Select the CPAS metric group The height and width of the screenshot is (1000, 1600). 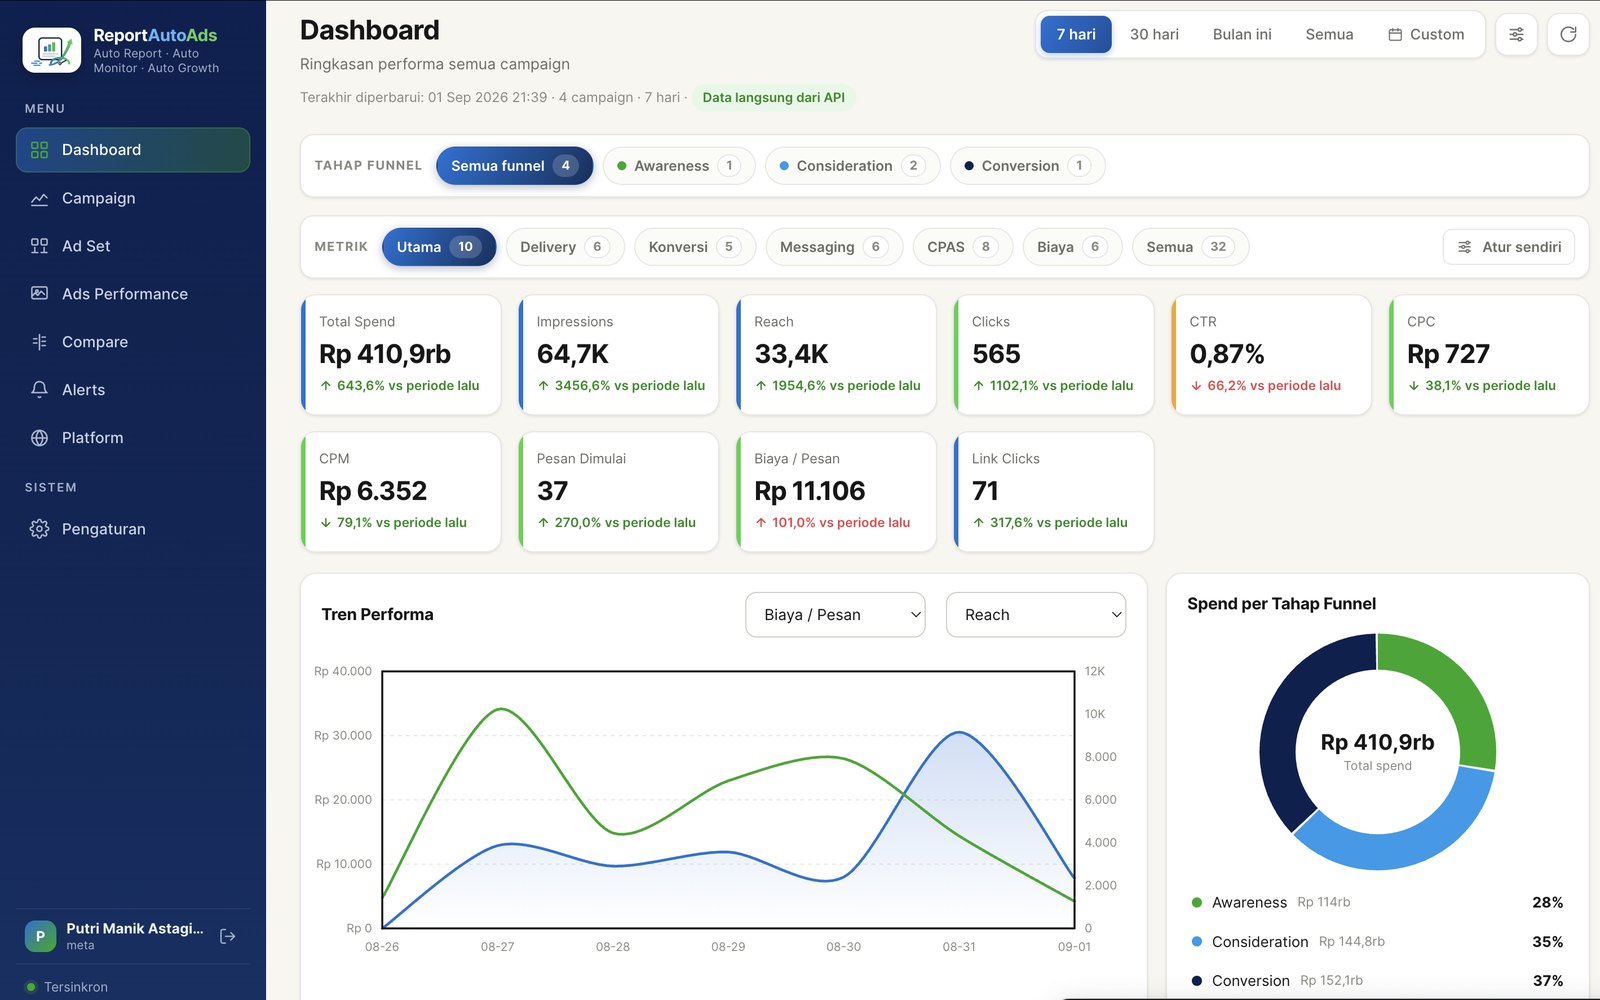(x=962, y=247)
